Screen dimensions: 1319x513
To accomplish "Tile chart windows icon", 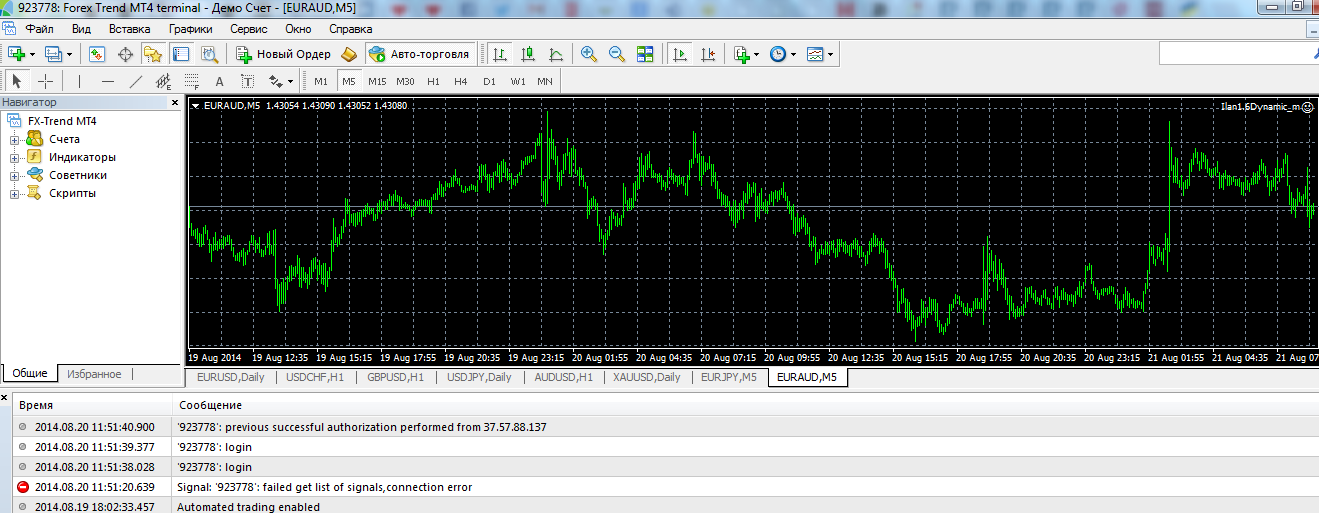I will [645, 54].
